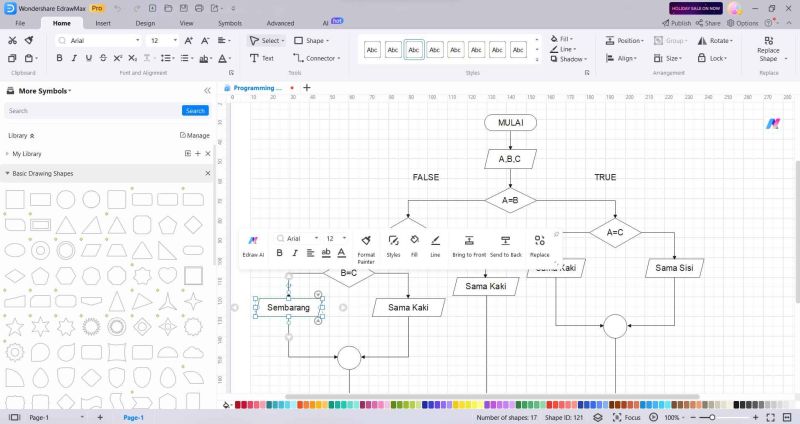
Task: Open the Fill dropdown in Styles group
Action: pyautogui.click(x=562, y=39)
